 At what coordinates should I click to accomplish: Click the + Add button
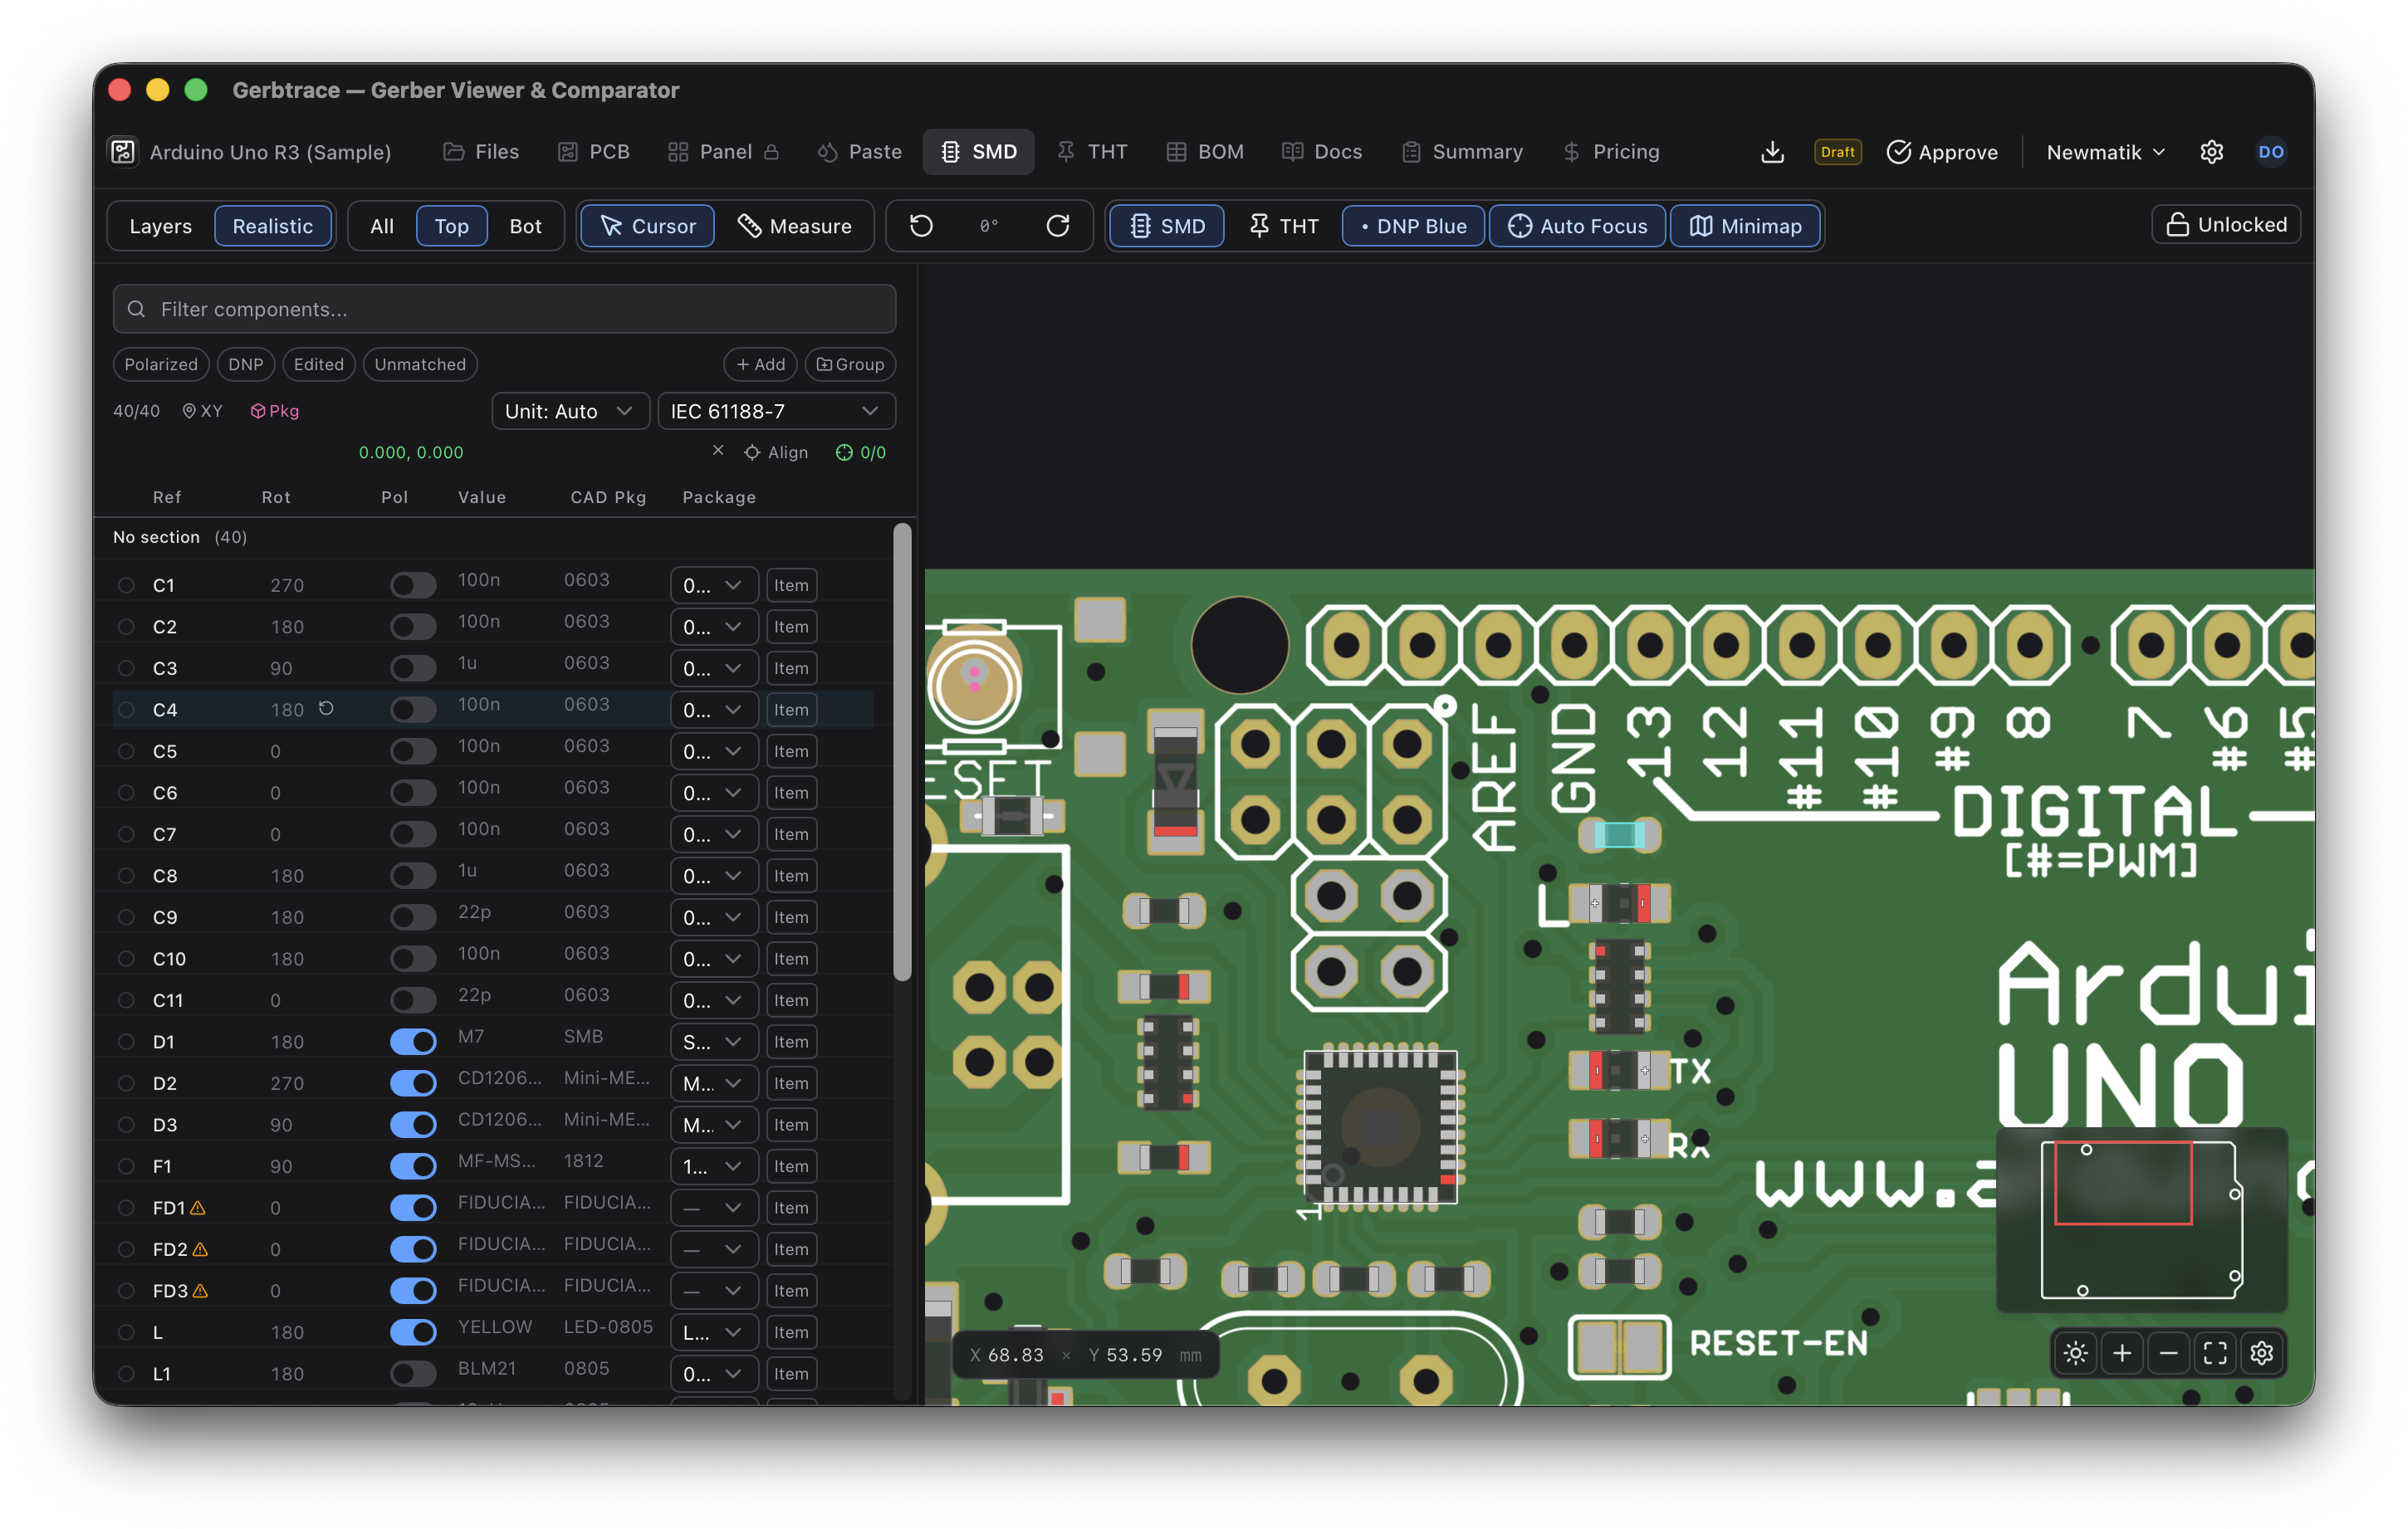[761, 364]
